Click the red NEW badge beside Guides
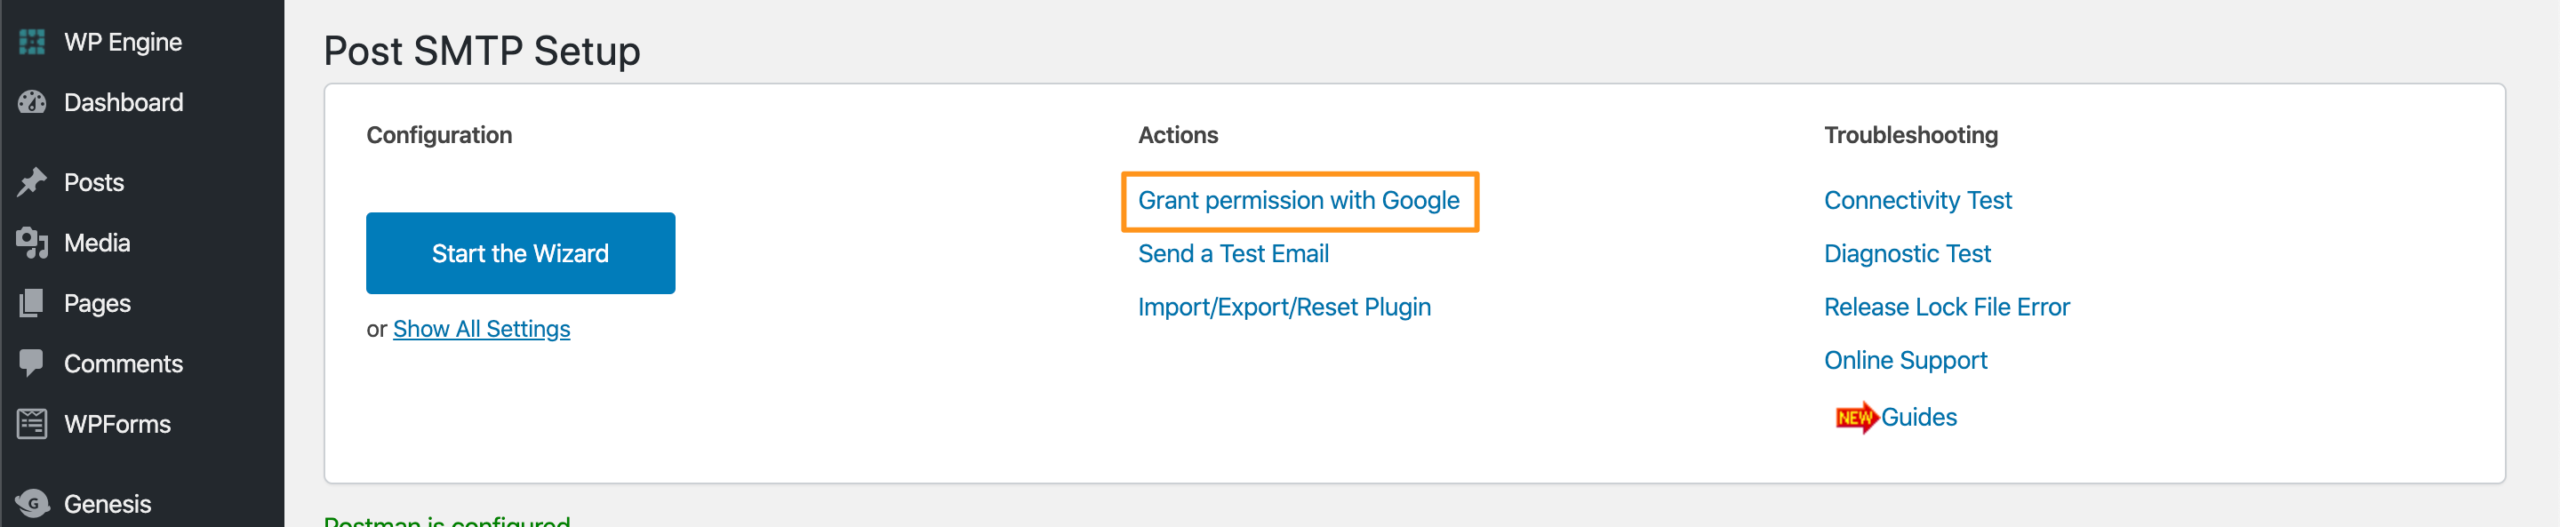Viewport: 2560px width, 527px height. point(1855,418)
